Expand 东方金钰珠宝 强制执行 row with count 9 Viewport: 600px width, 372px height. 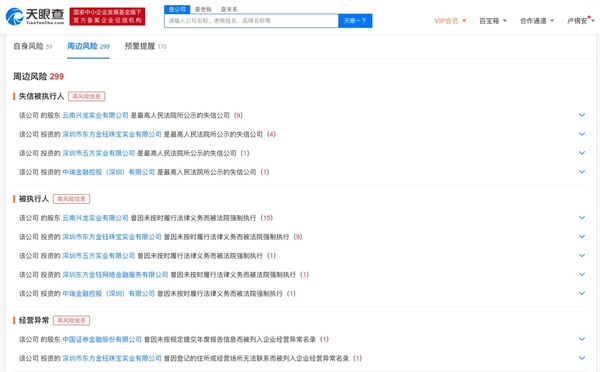[582, 237]
